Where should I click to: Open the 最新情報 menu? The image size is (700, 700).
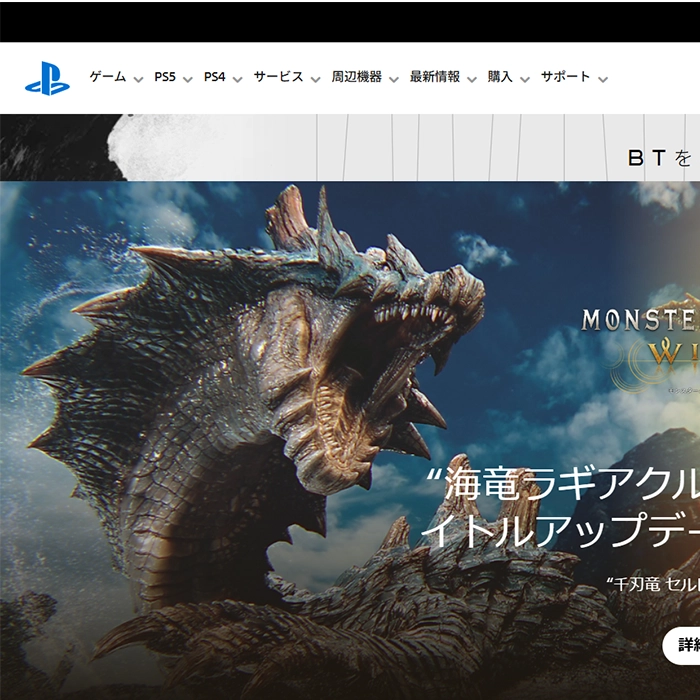pos(435,77)
